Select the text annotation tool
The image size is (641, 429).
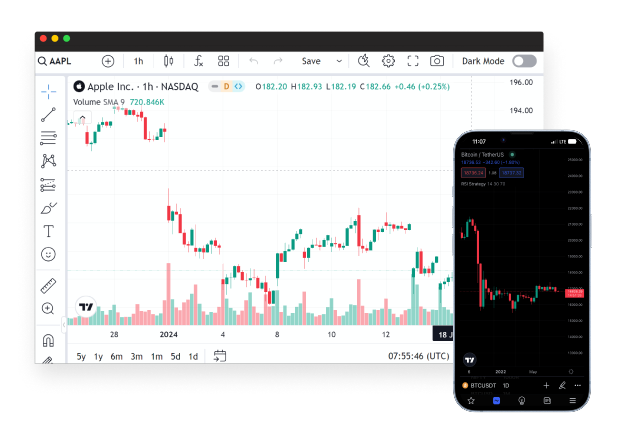point(48,231)
